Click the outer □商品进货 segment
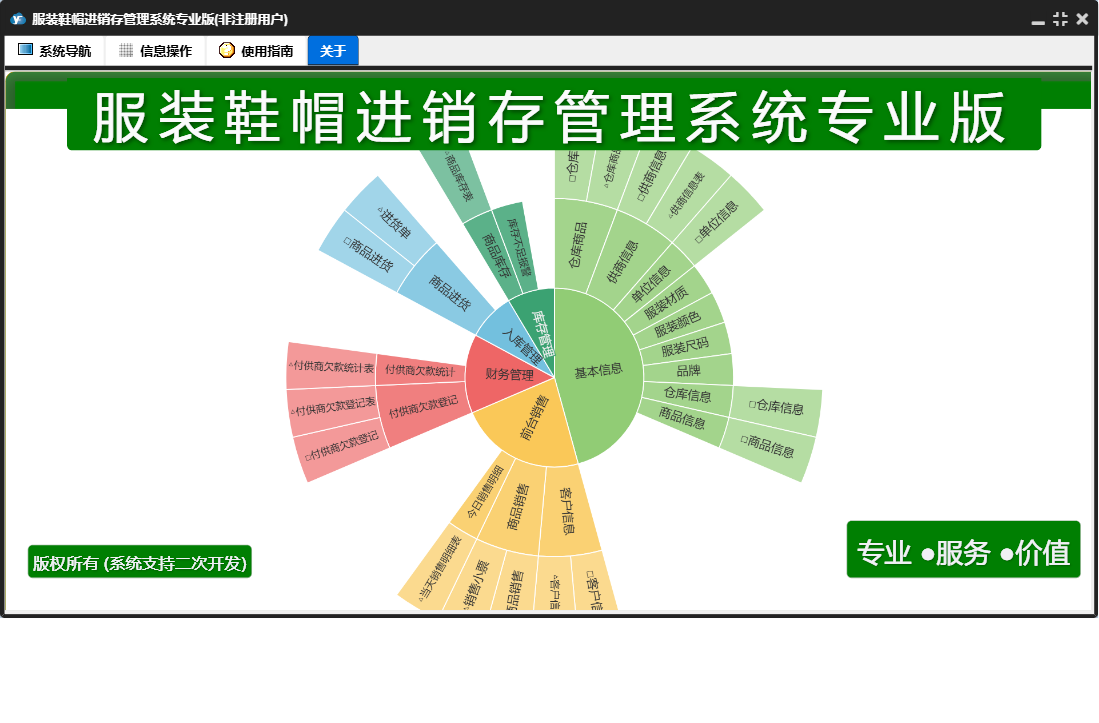 (369, 254)
